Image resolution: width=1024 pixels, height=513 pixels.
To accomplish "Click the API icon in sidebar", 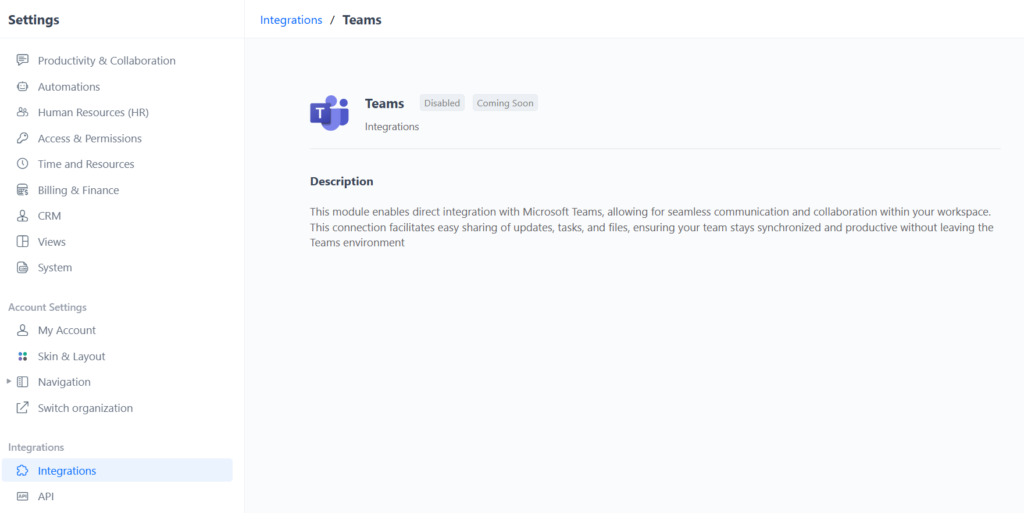I will 22,497.
